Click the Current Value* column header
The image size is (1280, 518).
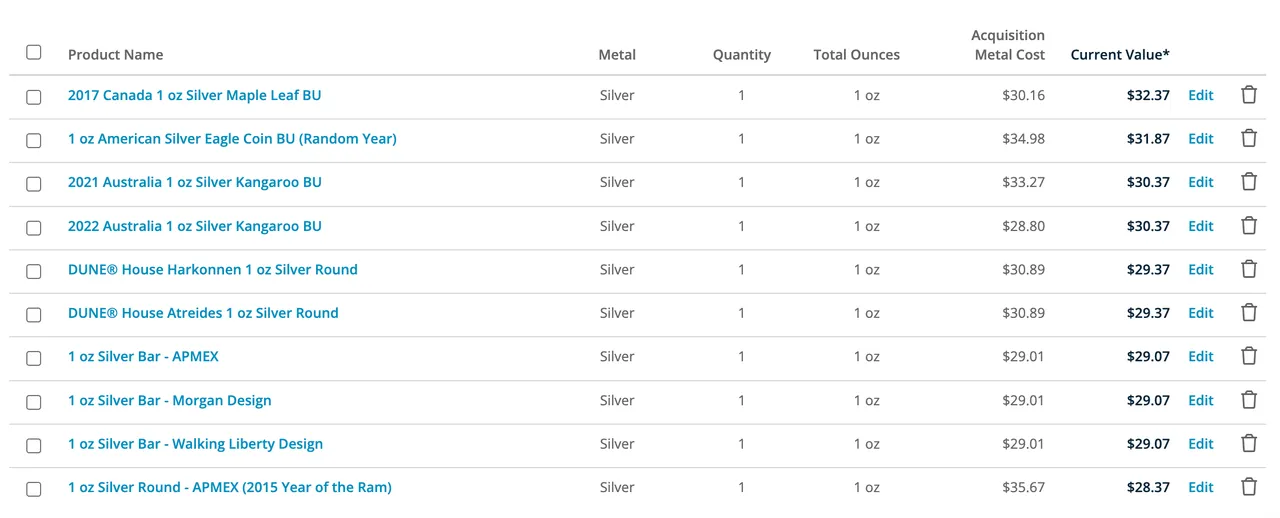[1120, 55]
